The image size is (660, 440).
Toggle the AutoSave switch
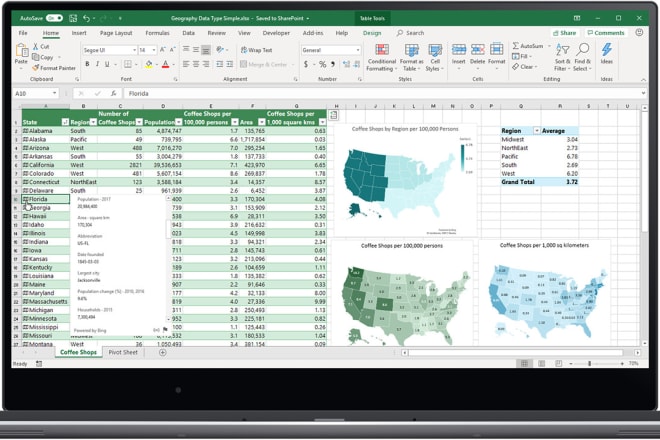(54, 18)
